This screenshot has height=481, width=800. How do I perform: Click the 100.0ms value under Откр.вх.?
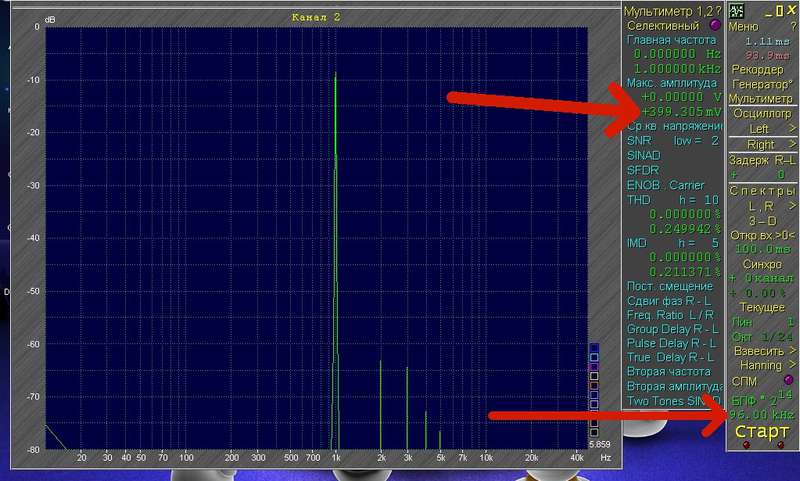coord(762,249)
